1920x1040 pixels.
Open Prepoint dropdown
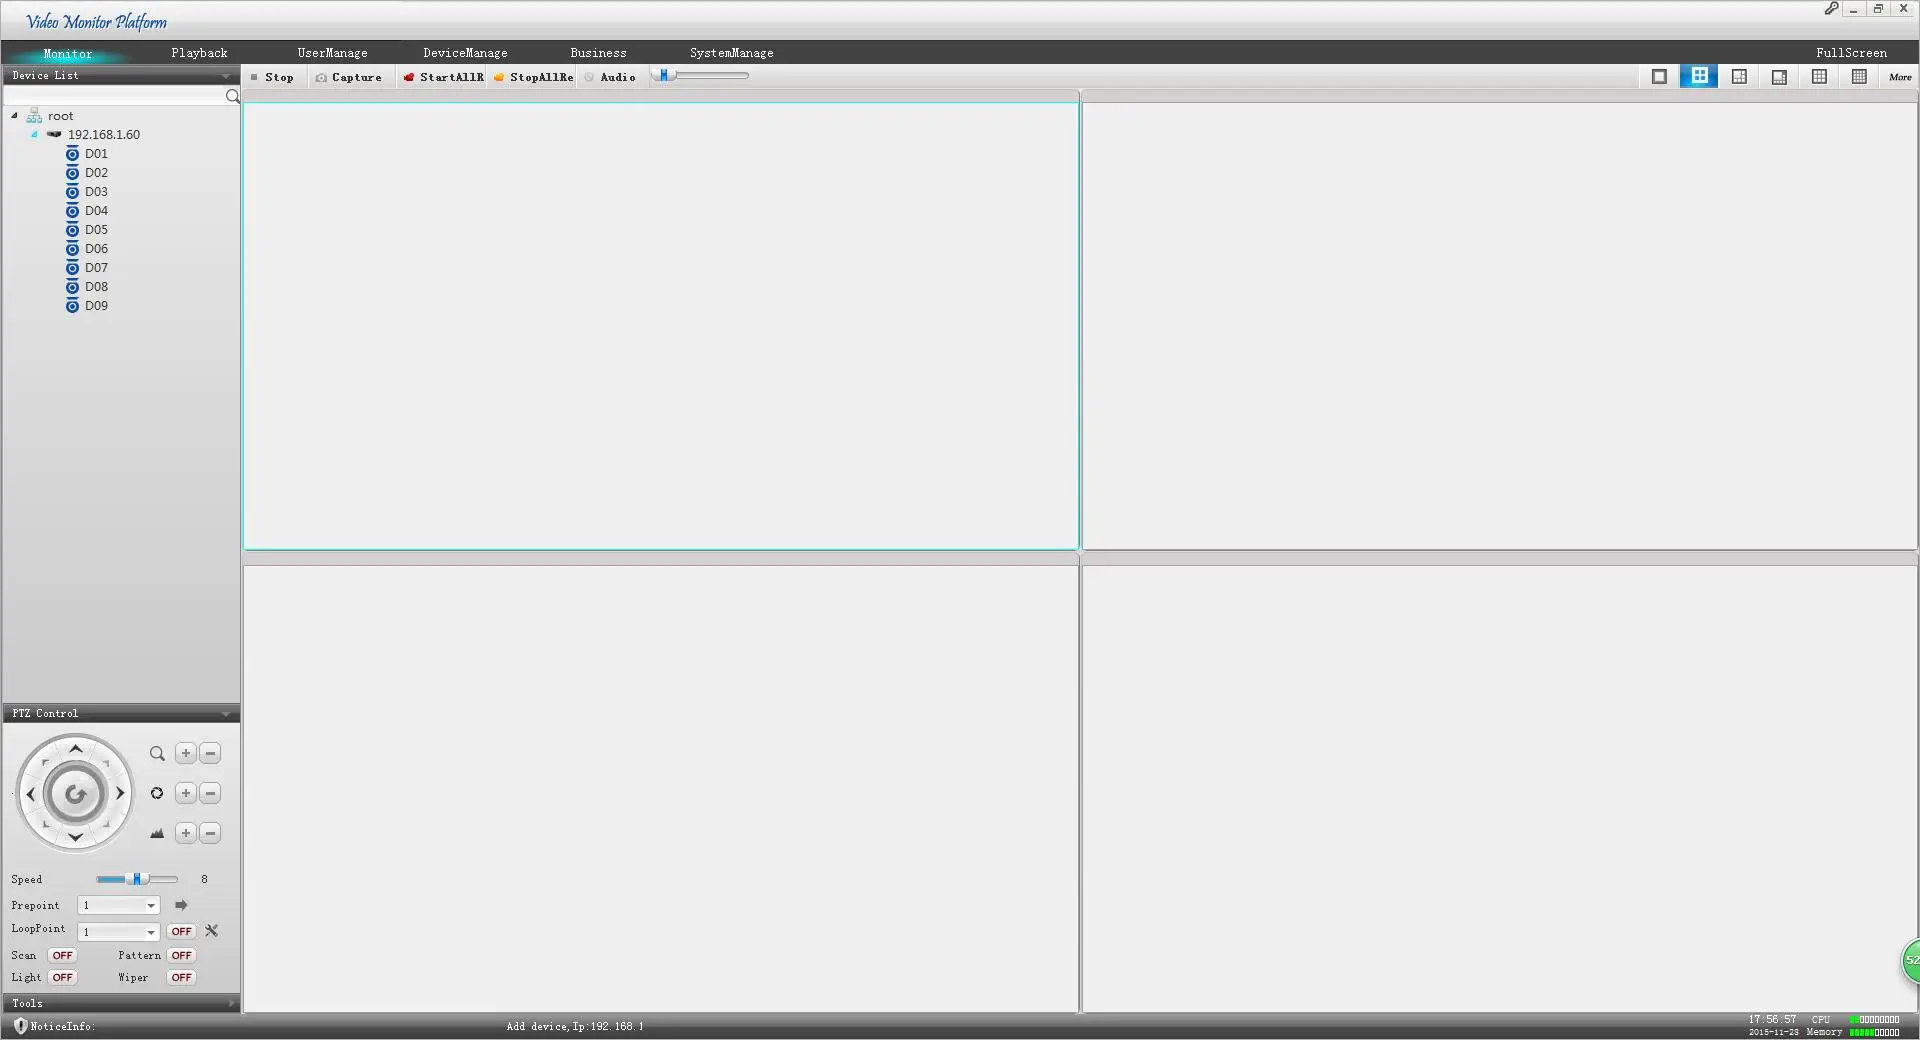pos(151,906)
